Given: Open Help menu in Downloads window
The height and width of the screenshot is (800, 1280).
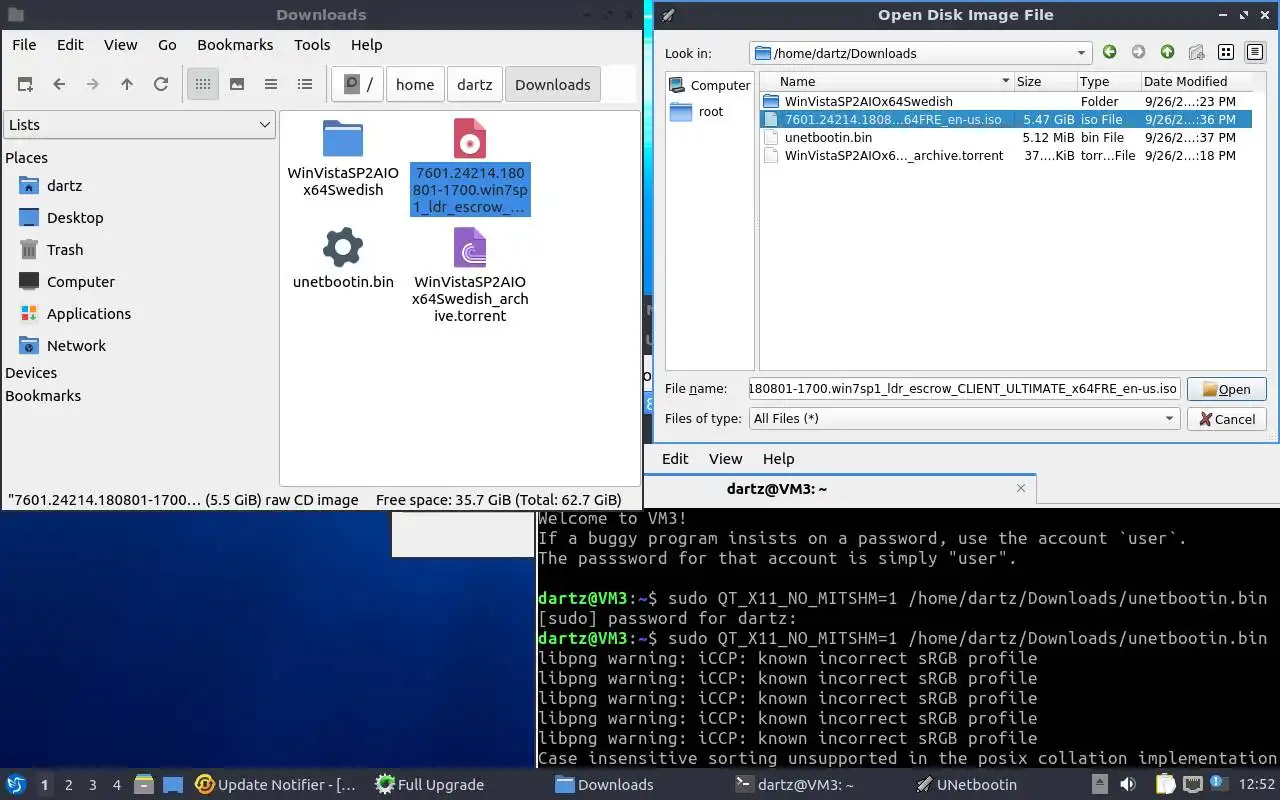Looking at the screenshot, I should pyautogui.click(x=366, y=45).
